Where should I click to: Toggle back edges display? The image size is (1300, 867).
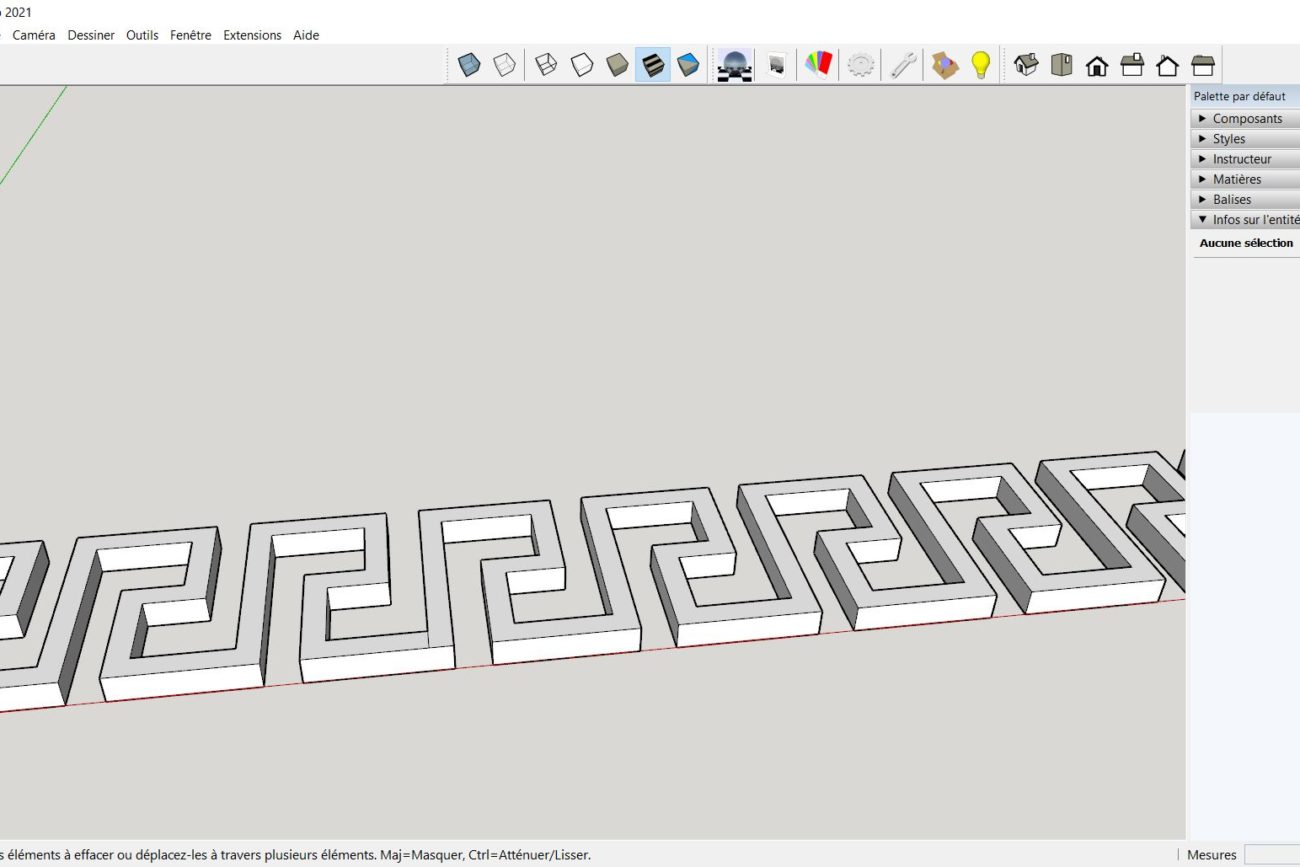[505, 65]
